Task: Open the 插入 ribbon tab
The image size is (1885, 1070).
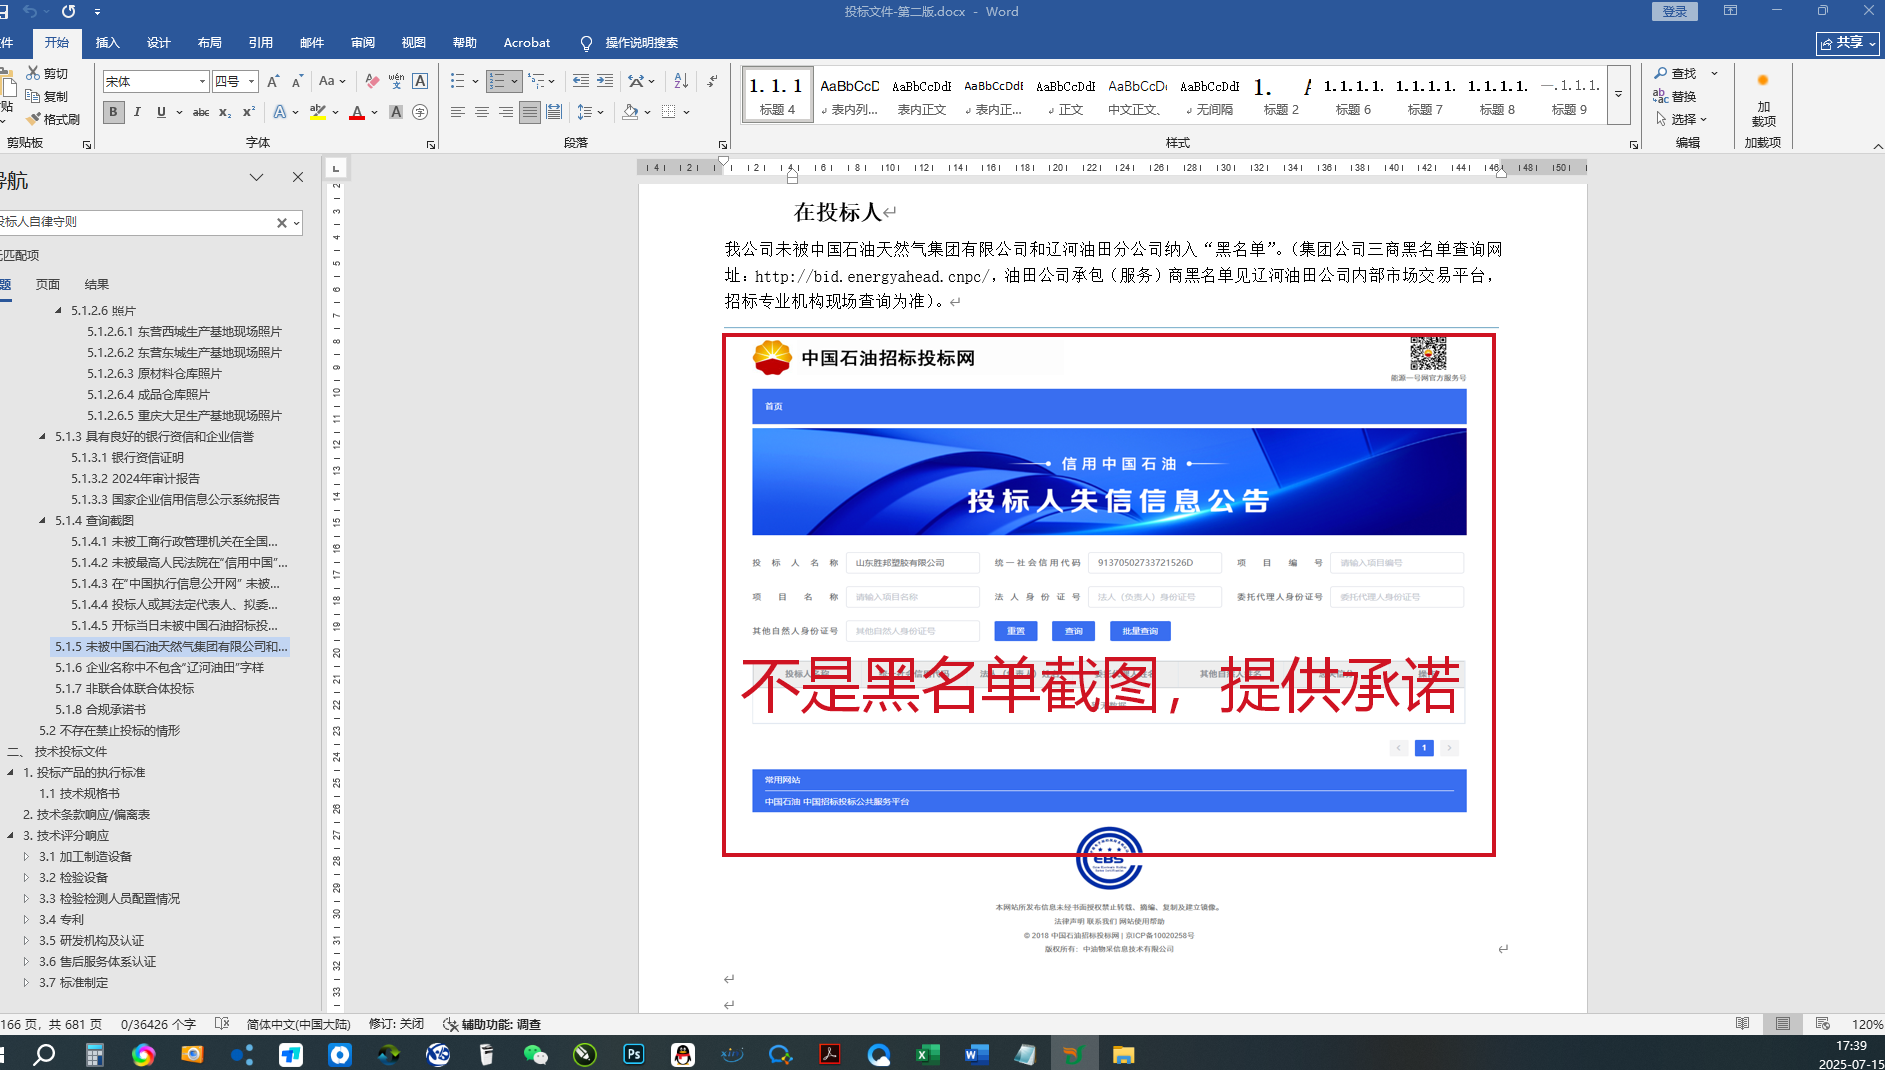Action: coord(107,42)
